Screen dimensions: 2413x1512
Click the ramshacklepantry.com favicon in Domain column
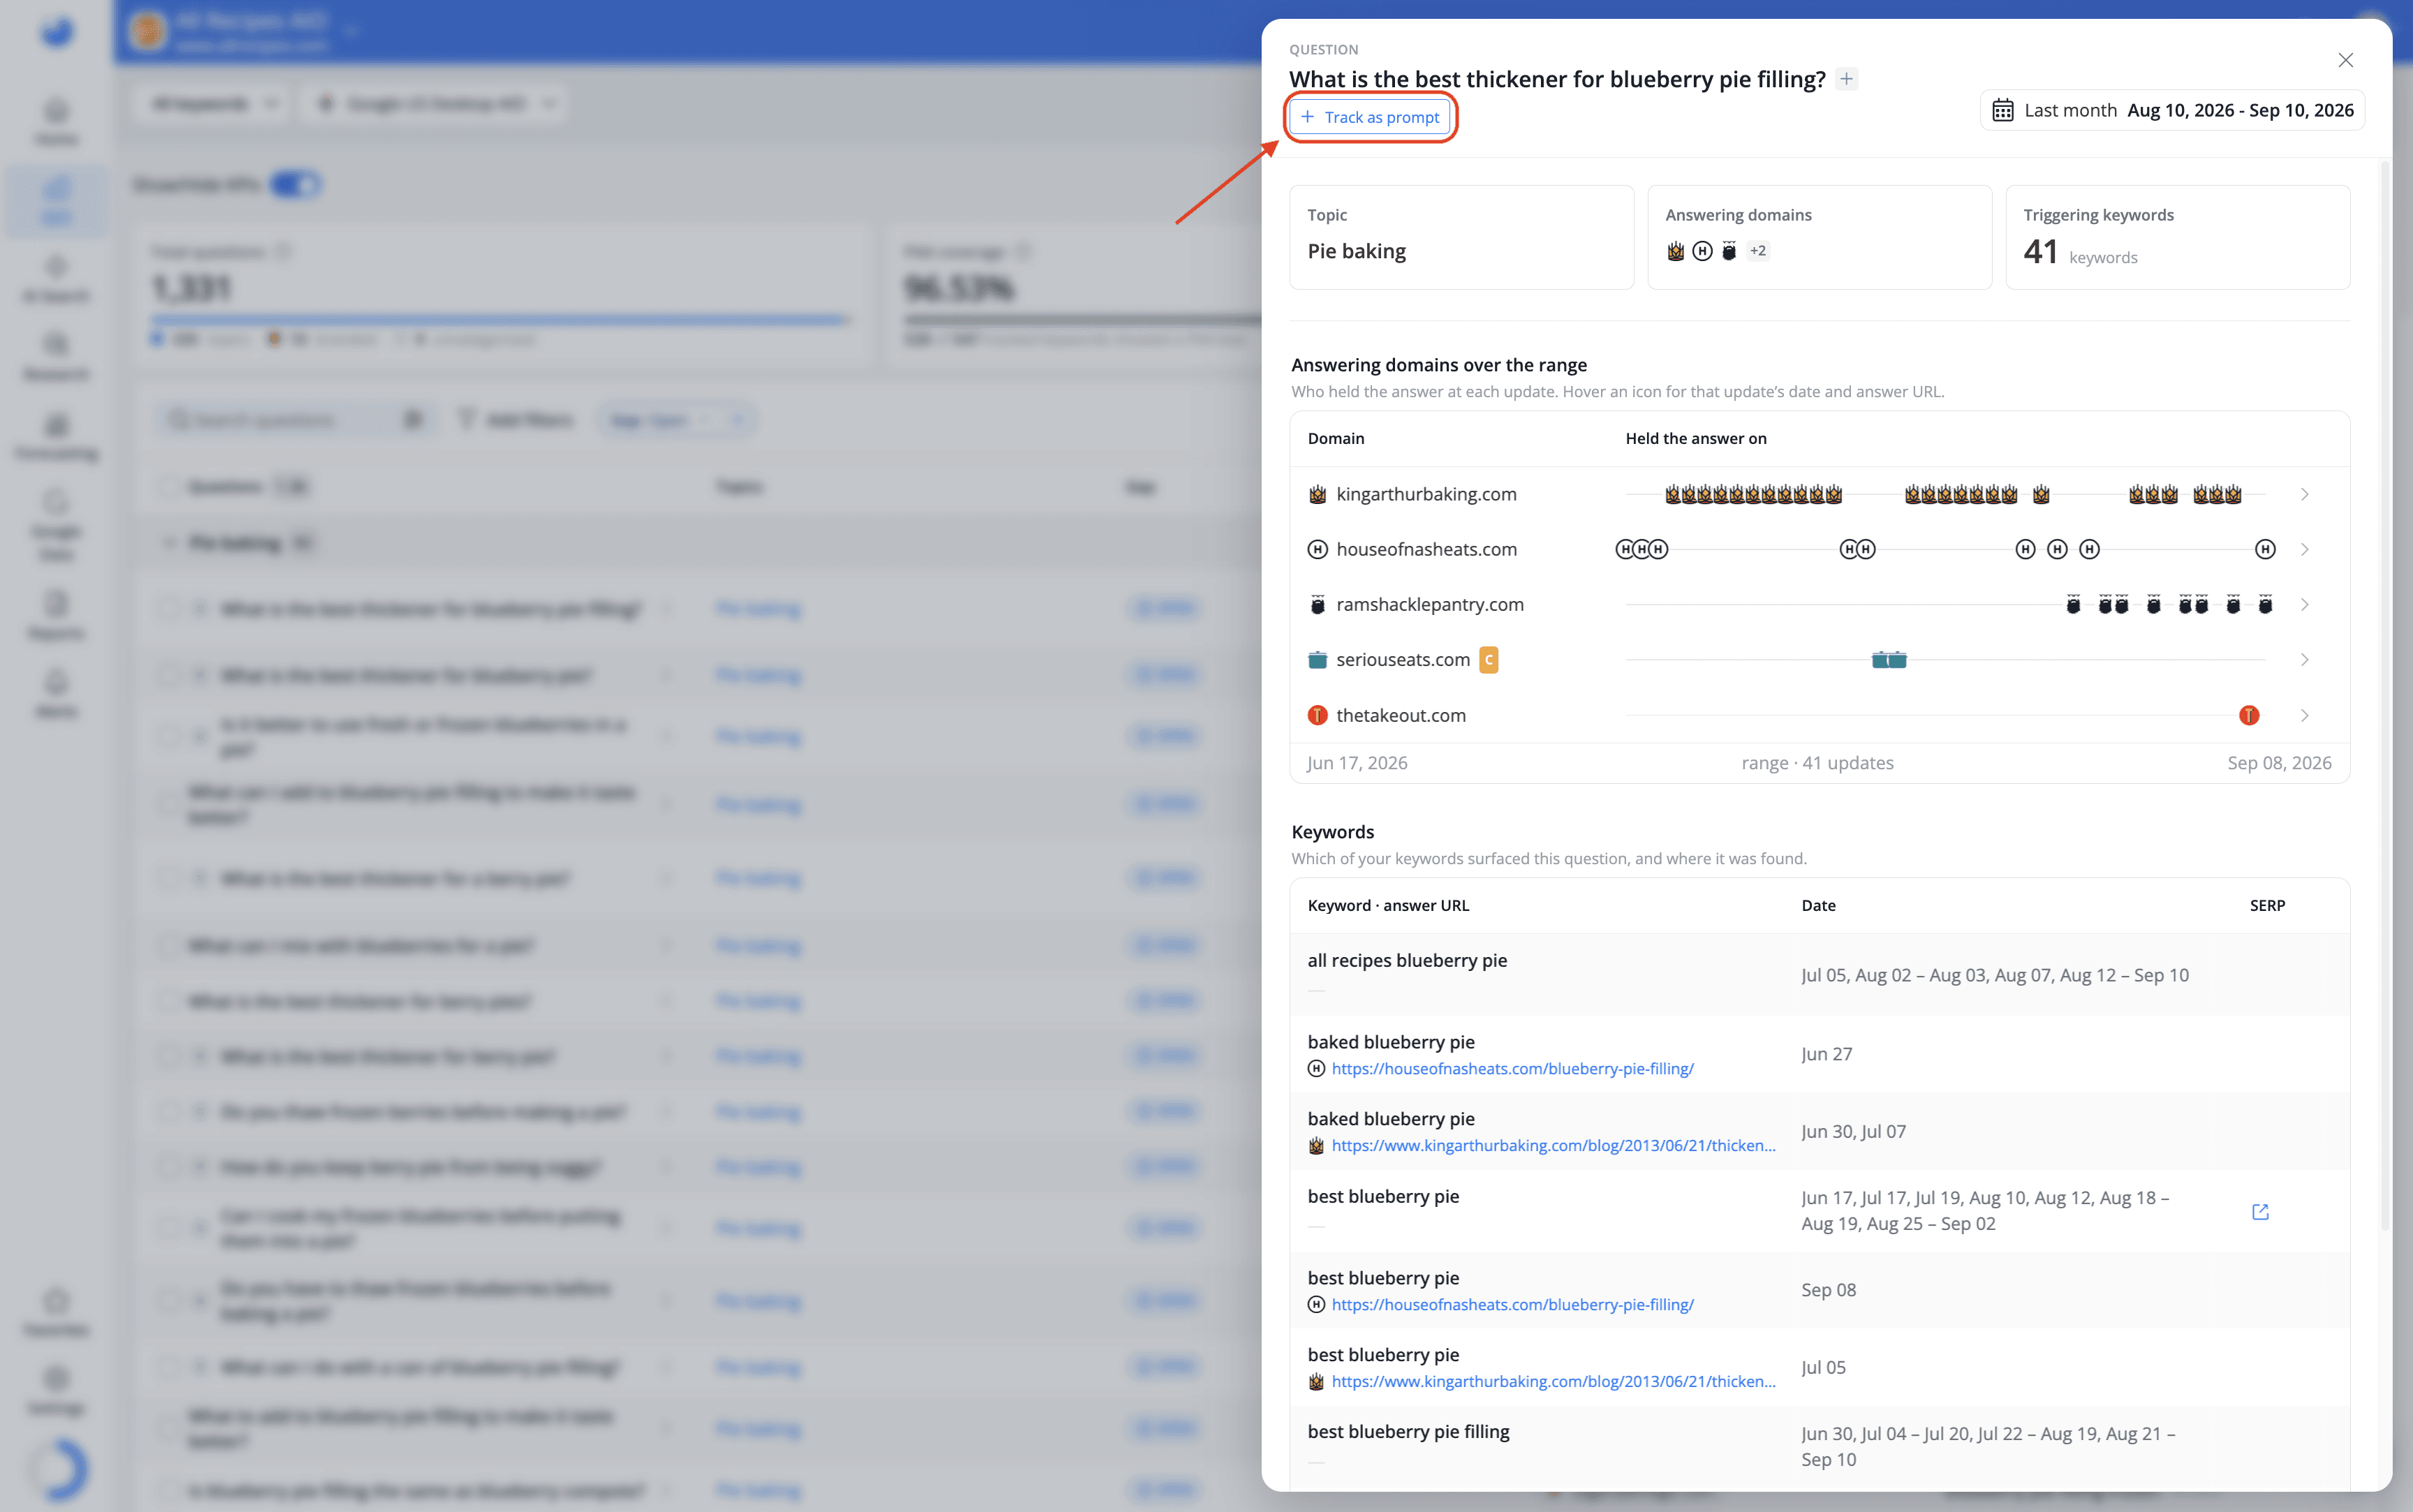pos(1318,604)
